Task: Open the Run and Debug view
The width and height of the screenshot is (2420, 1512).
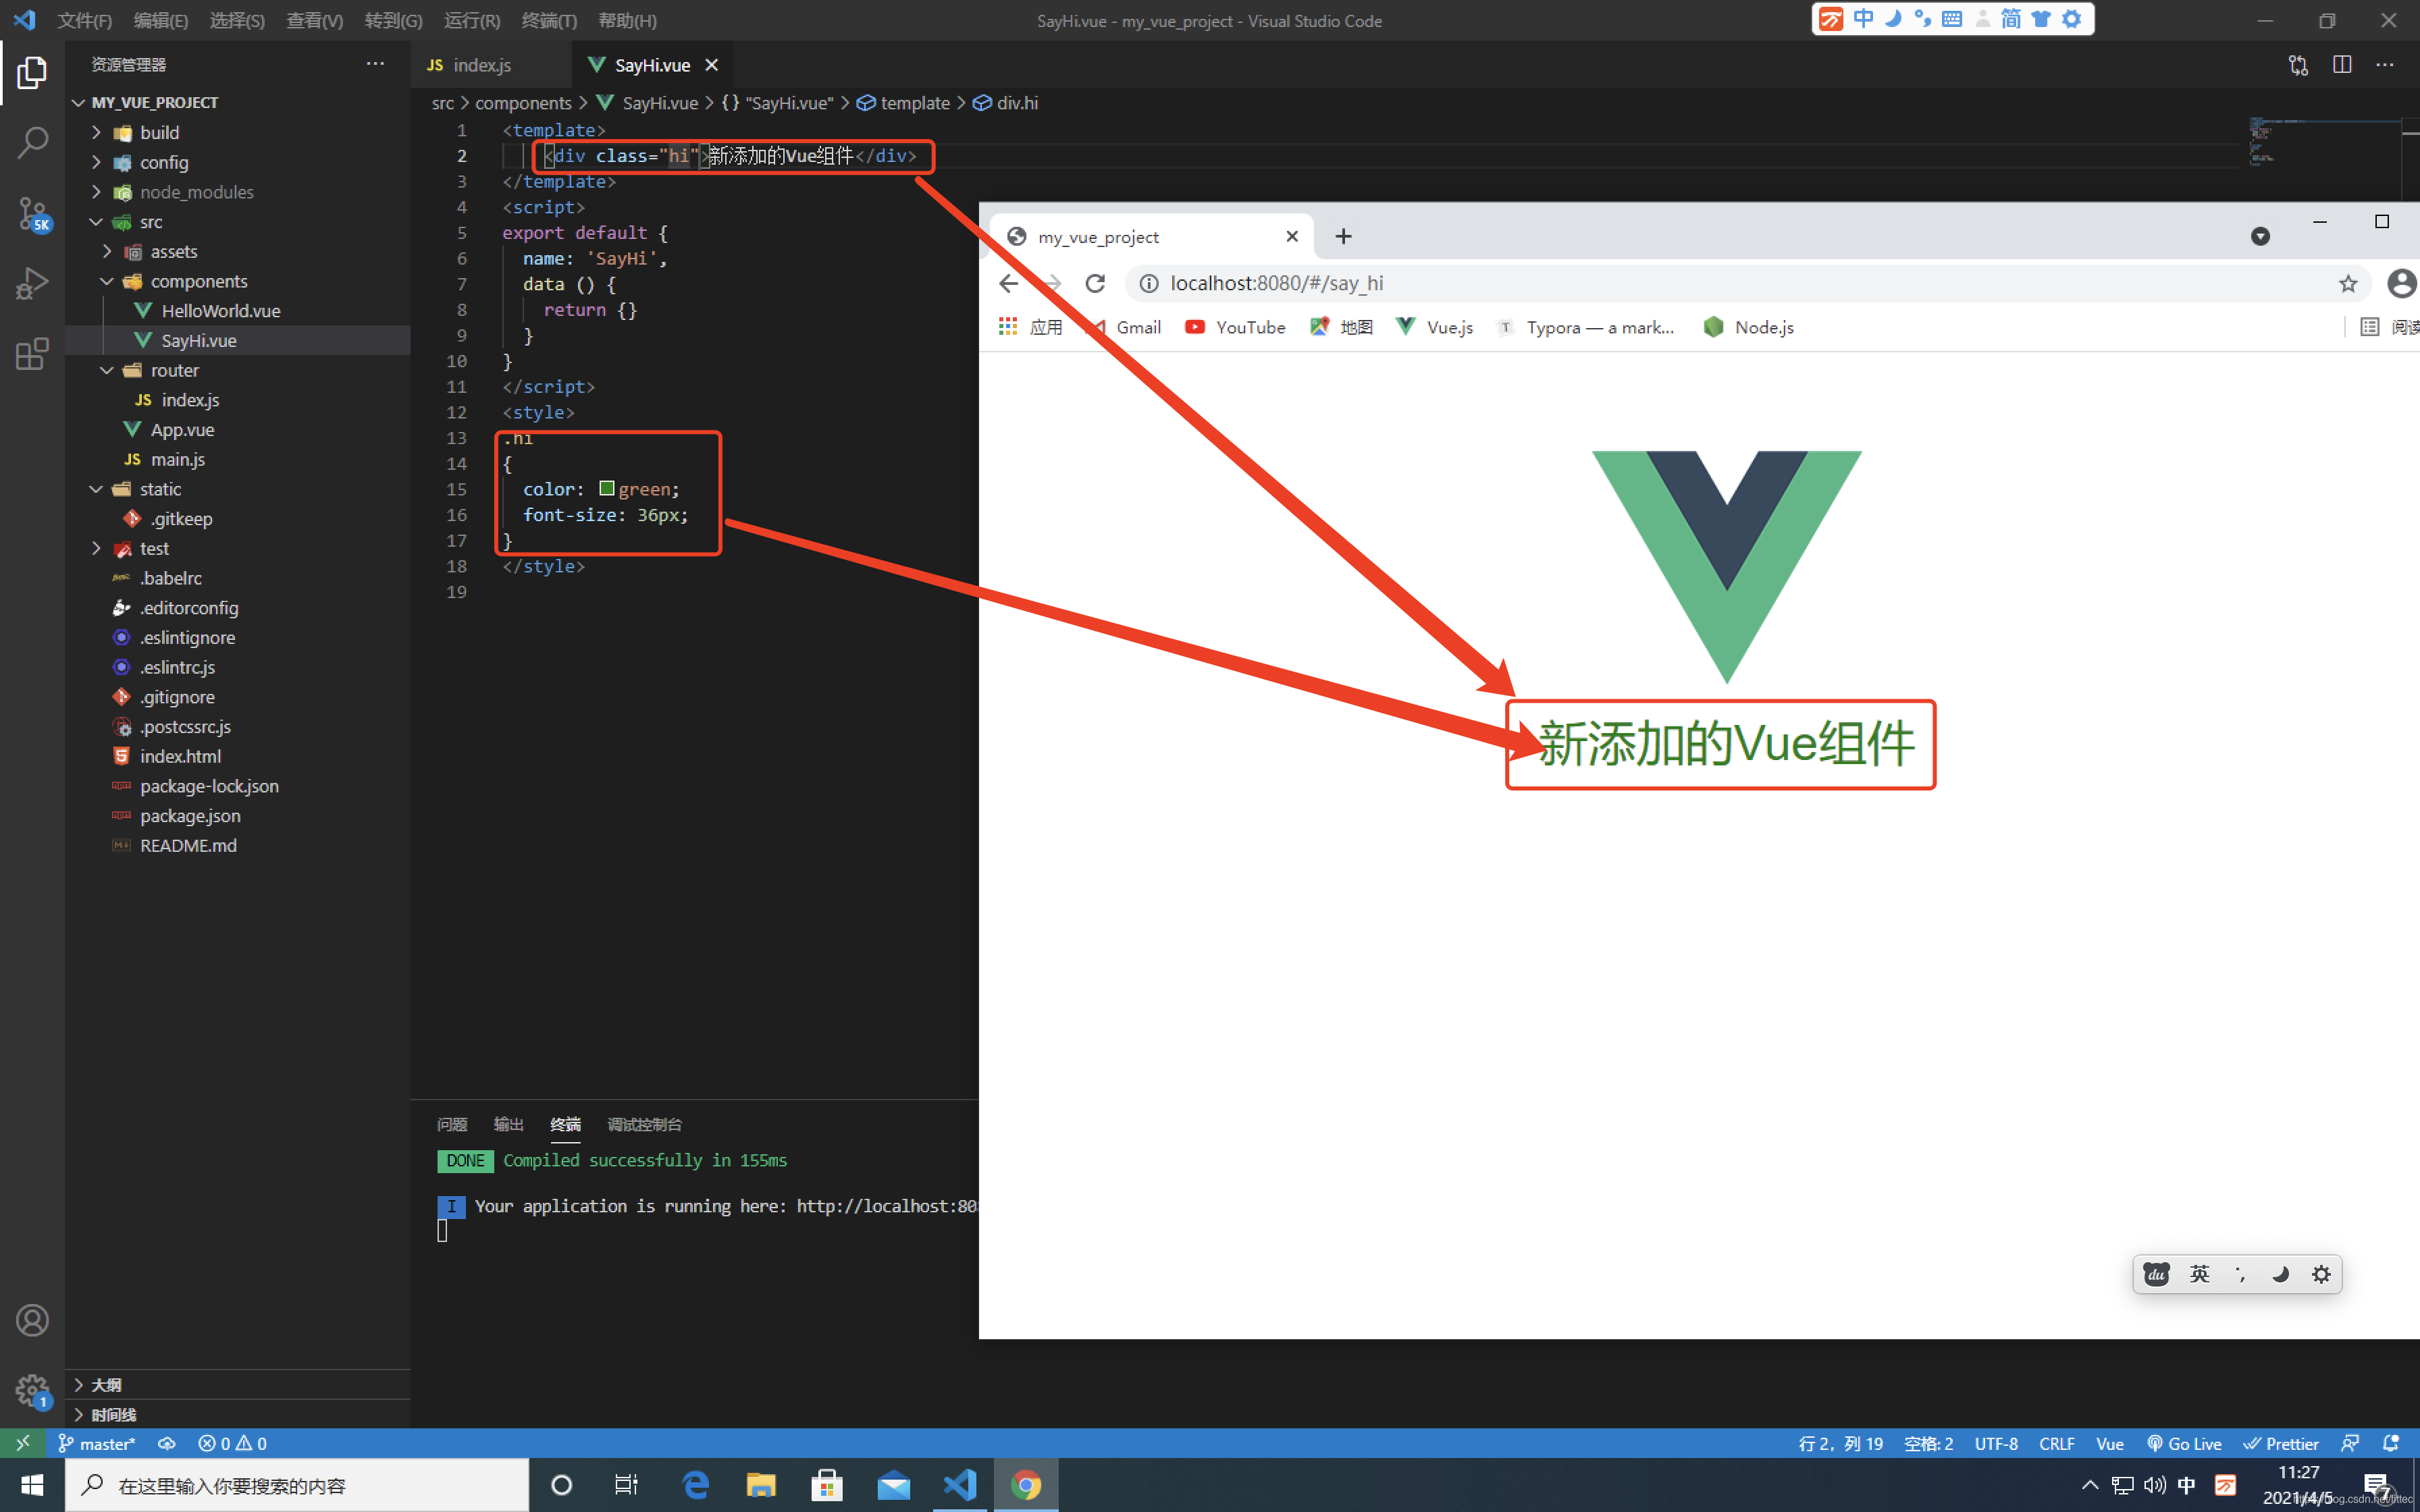Action: (32, 283)
